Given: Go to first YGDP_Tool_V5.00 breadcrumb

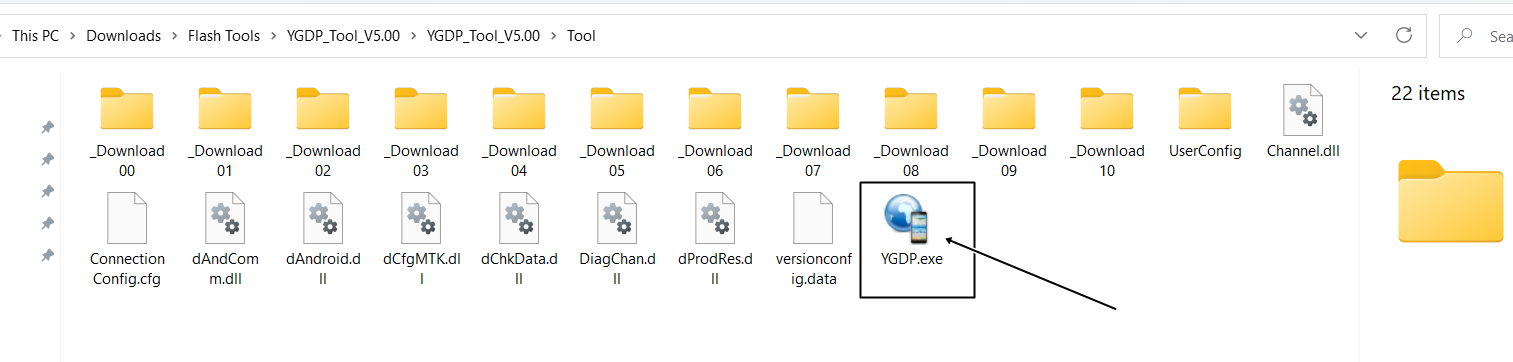Looking at the screenshot, I should point(343,36).
